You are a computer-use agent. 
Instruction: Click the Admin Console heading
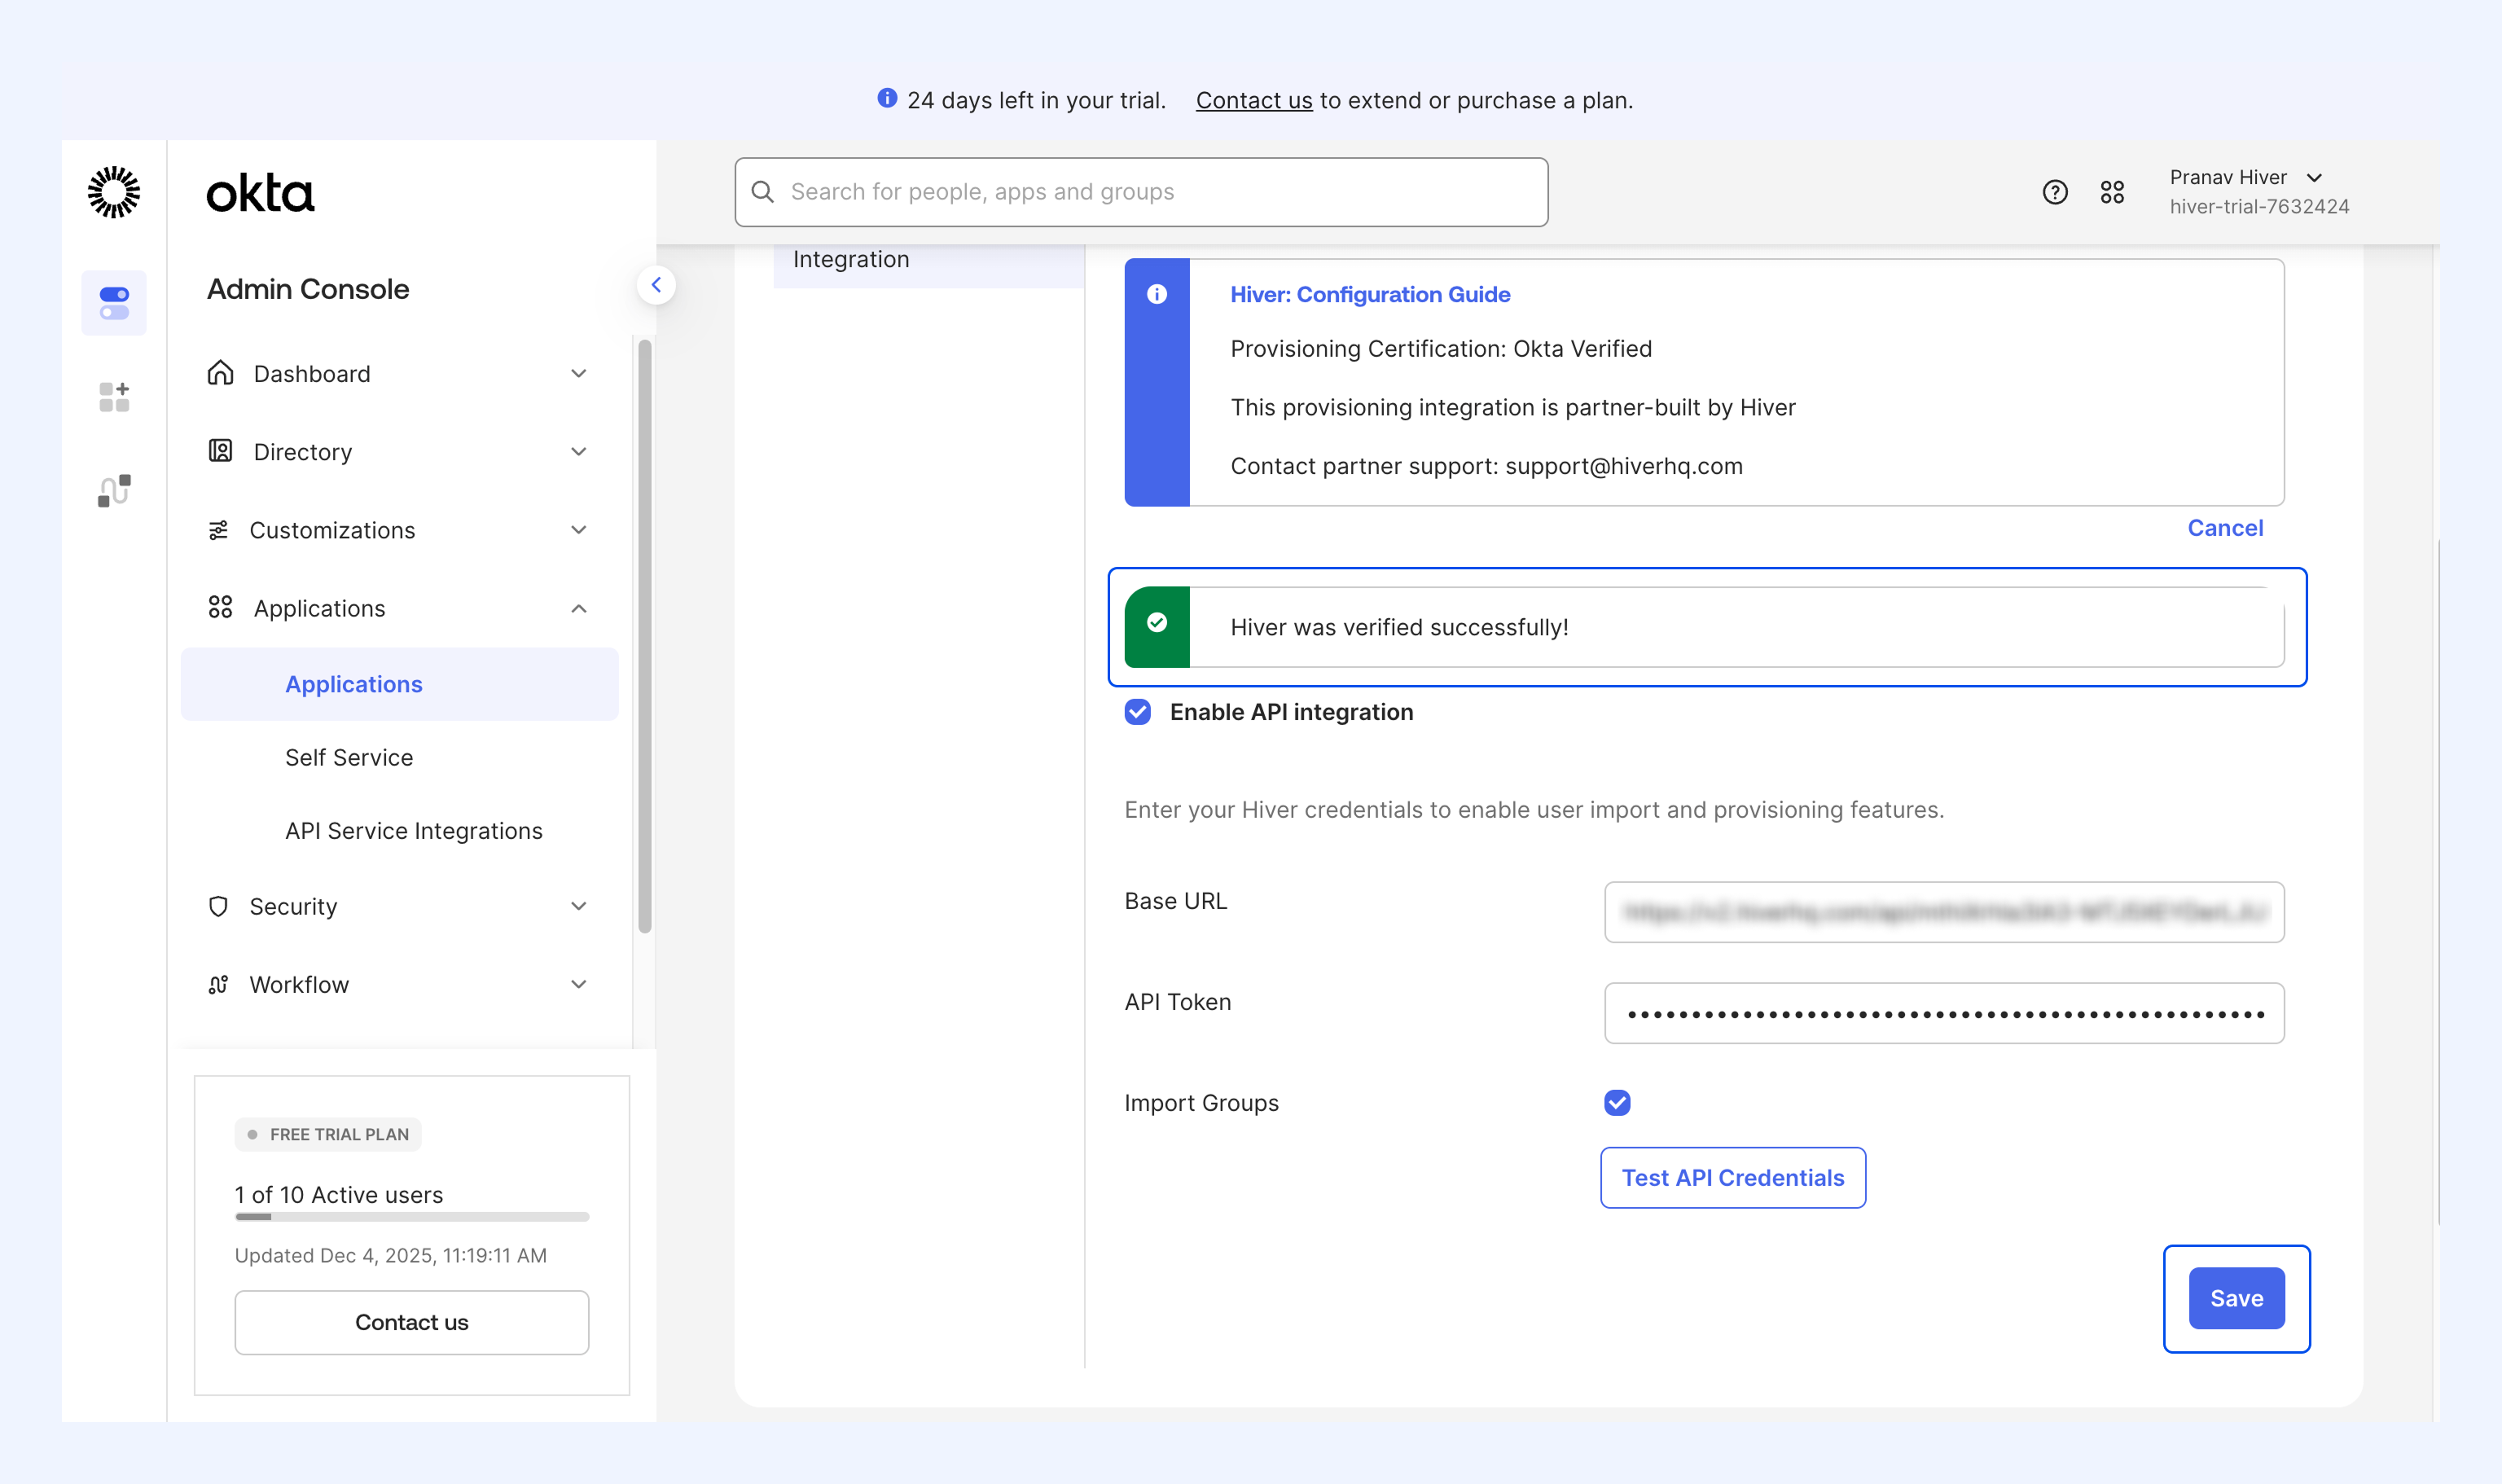[x=308, y=289]
